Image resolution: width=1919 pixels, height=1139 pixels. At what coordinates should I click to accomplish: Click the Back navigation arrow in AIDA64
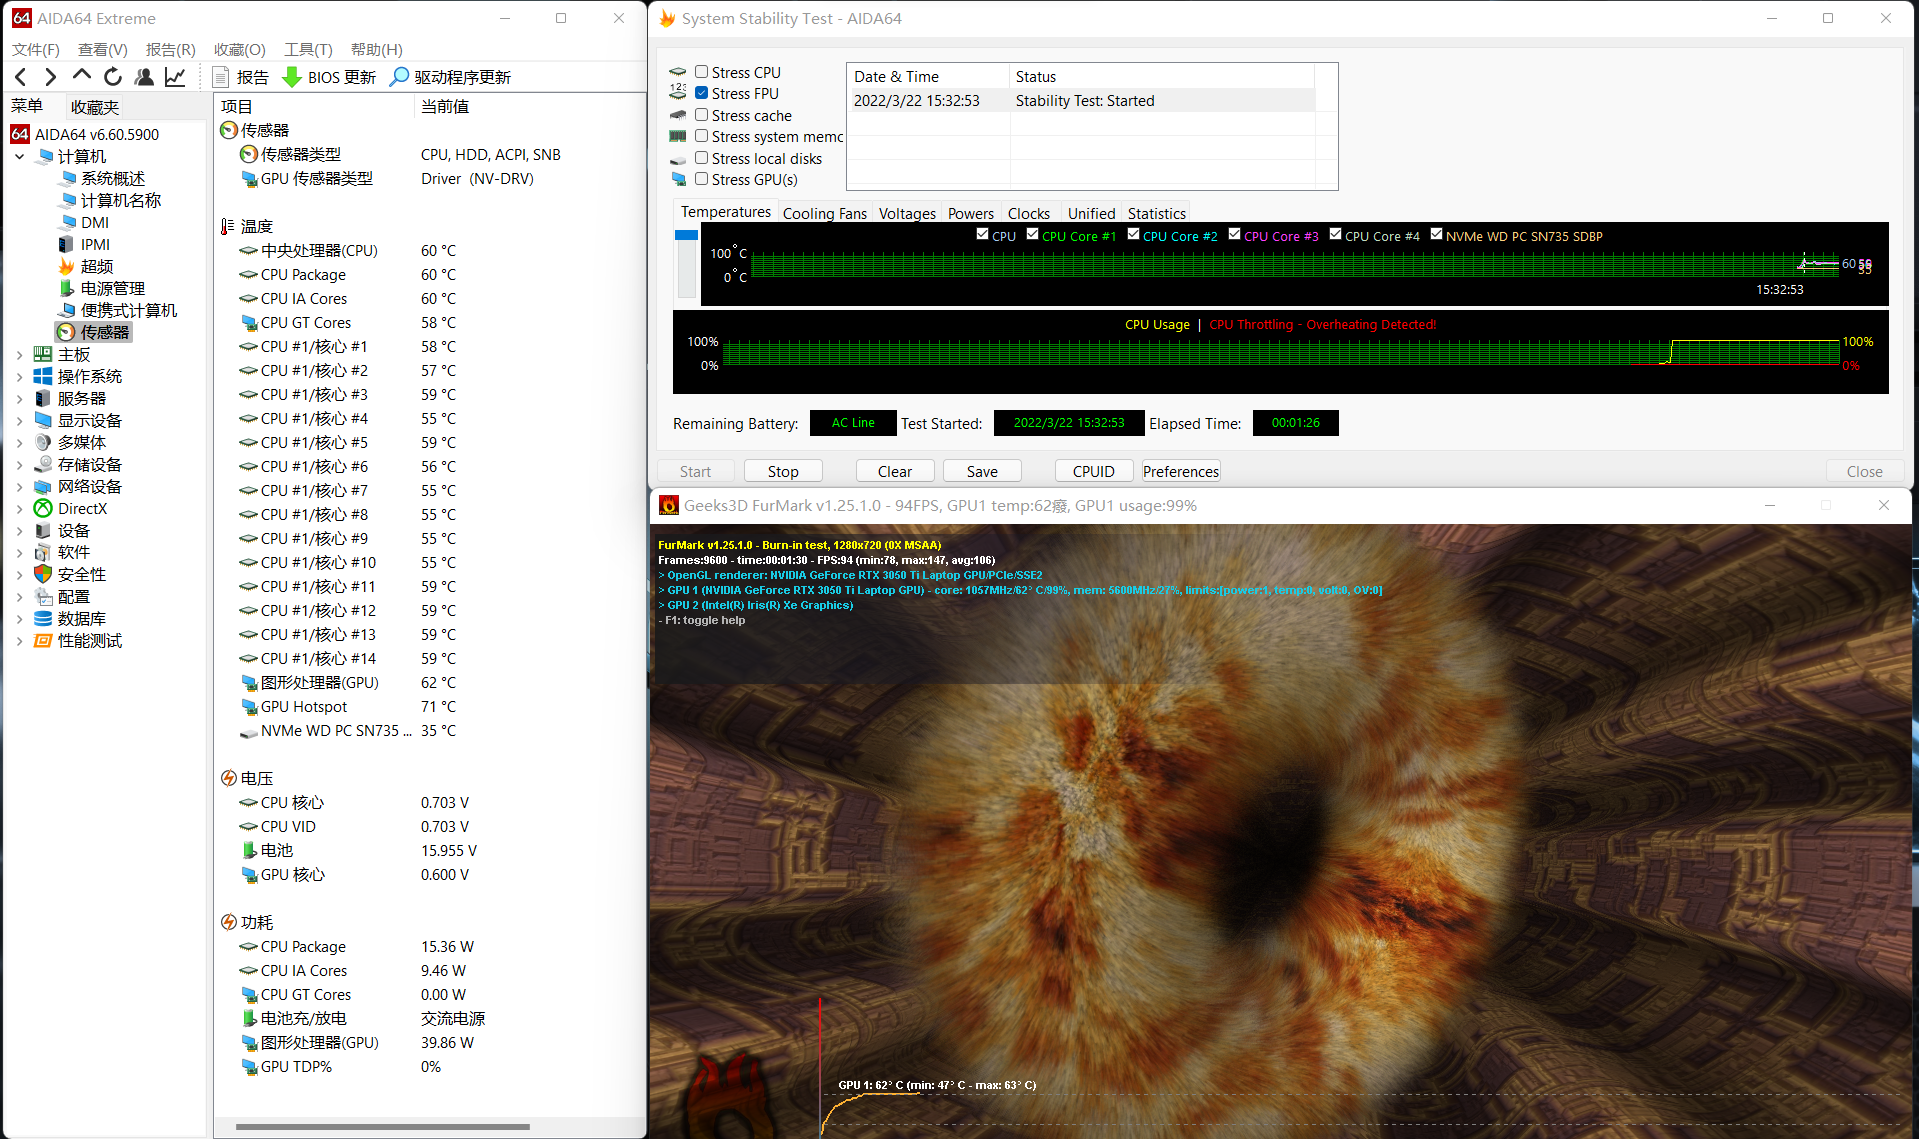click(21, 77)
